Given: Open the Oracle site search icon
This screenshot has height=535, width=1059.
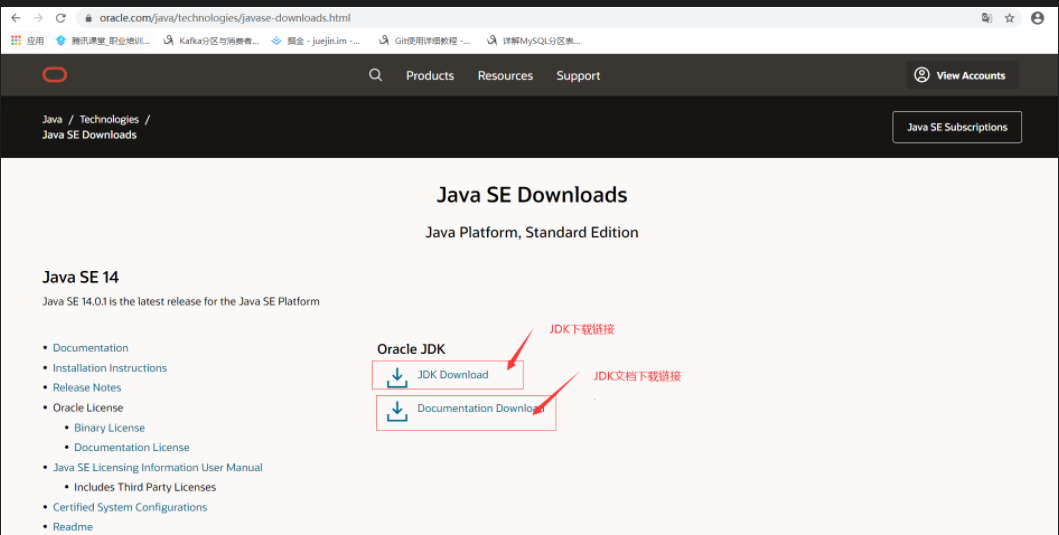Looking at the screenshot, I should [376, 75].
